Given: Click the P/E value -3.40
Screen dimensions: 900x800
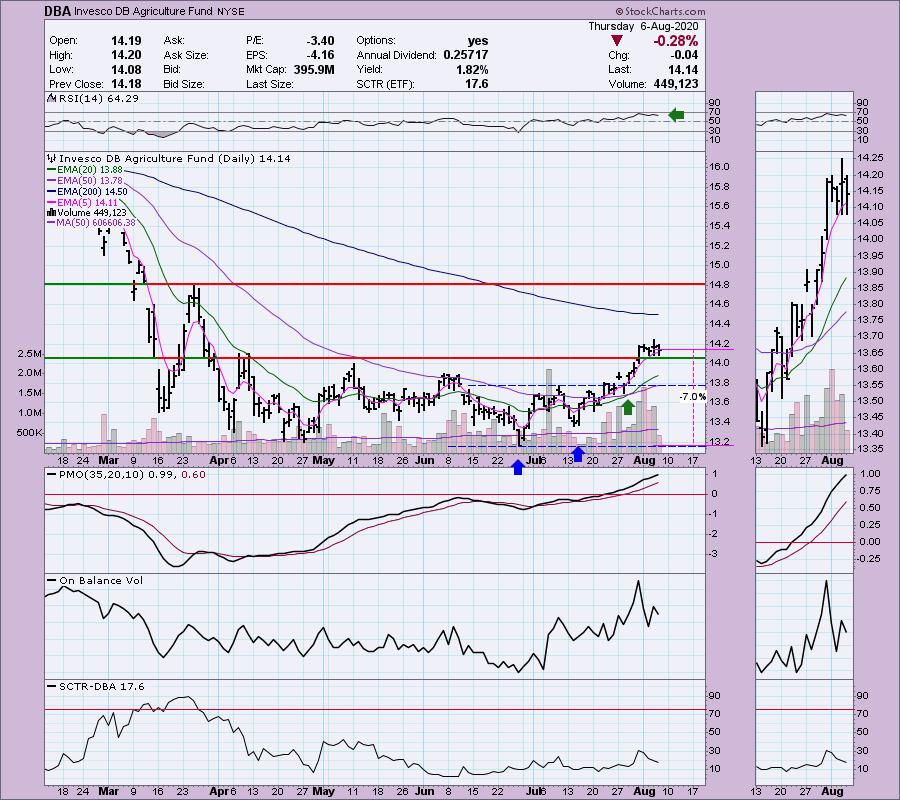Looking at the screenshot, I should [x=320, y=41].
